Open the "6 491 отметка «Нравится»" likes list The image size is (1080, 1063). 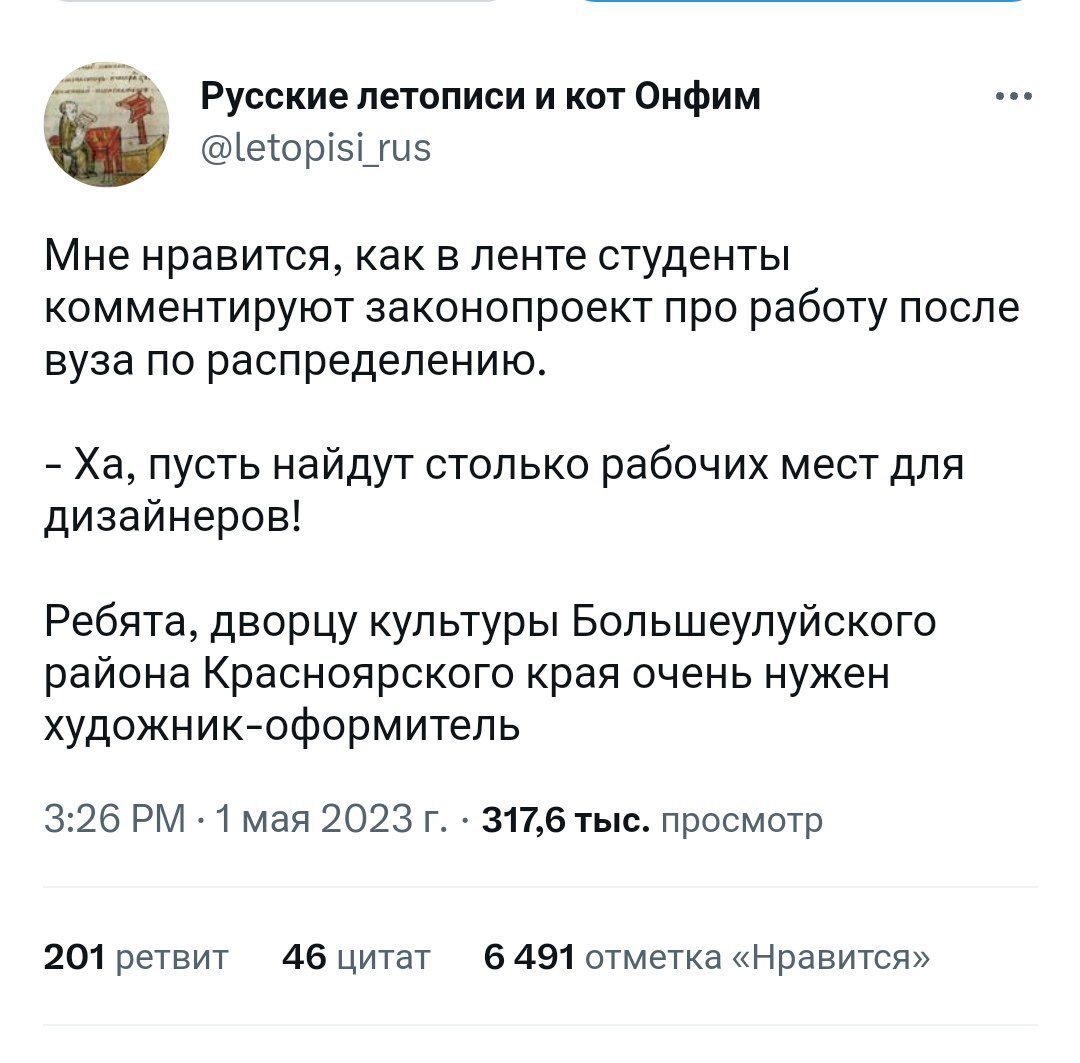[706, 958]
